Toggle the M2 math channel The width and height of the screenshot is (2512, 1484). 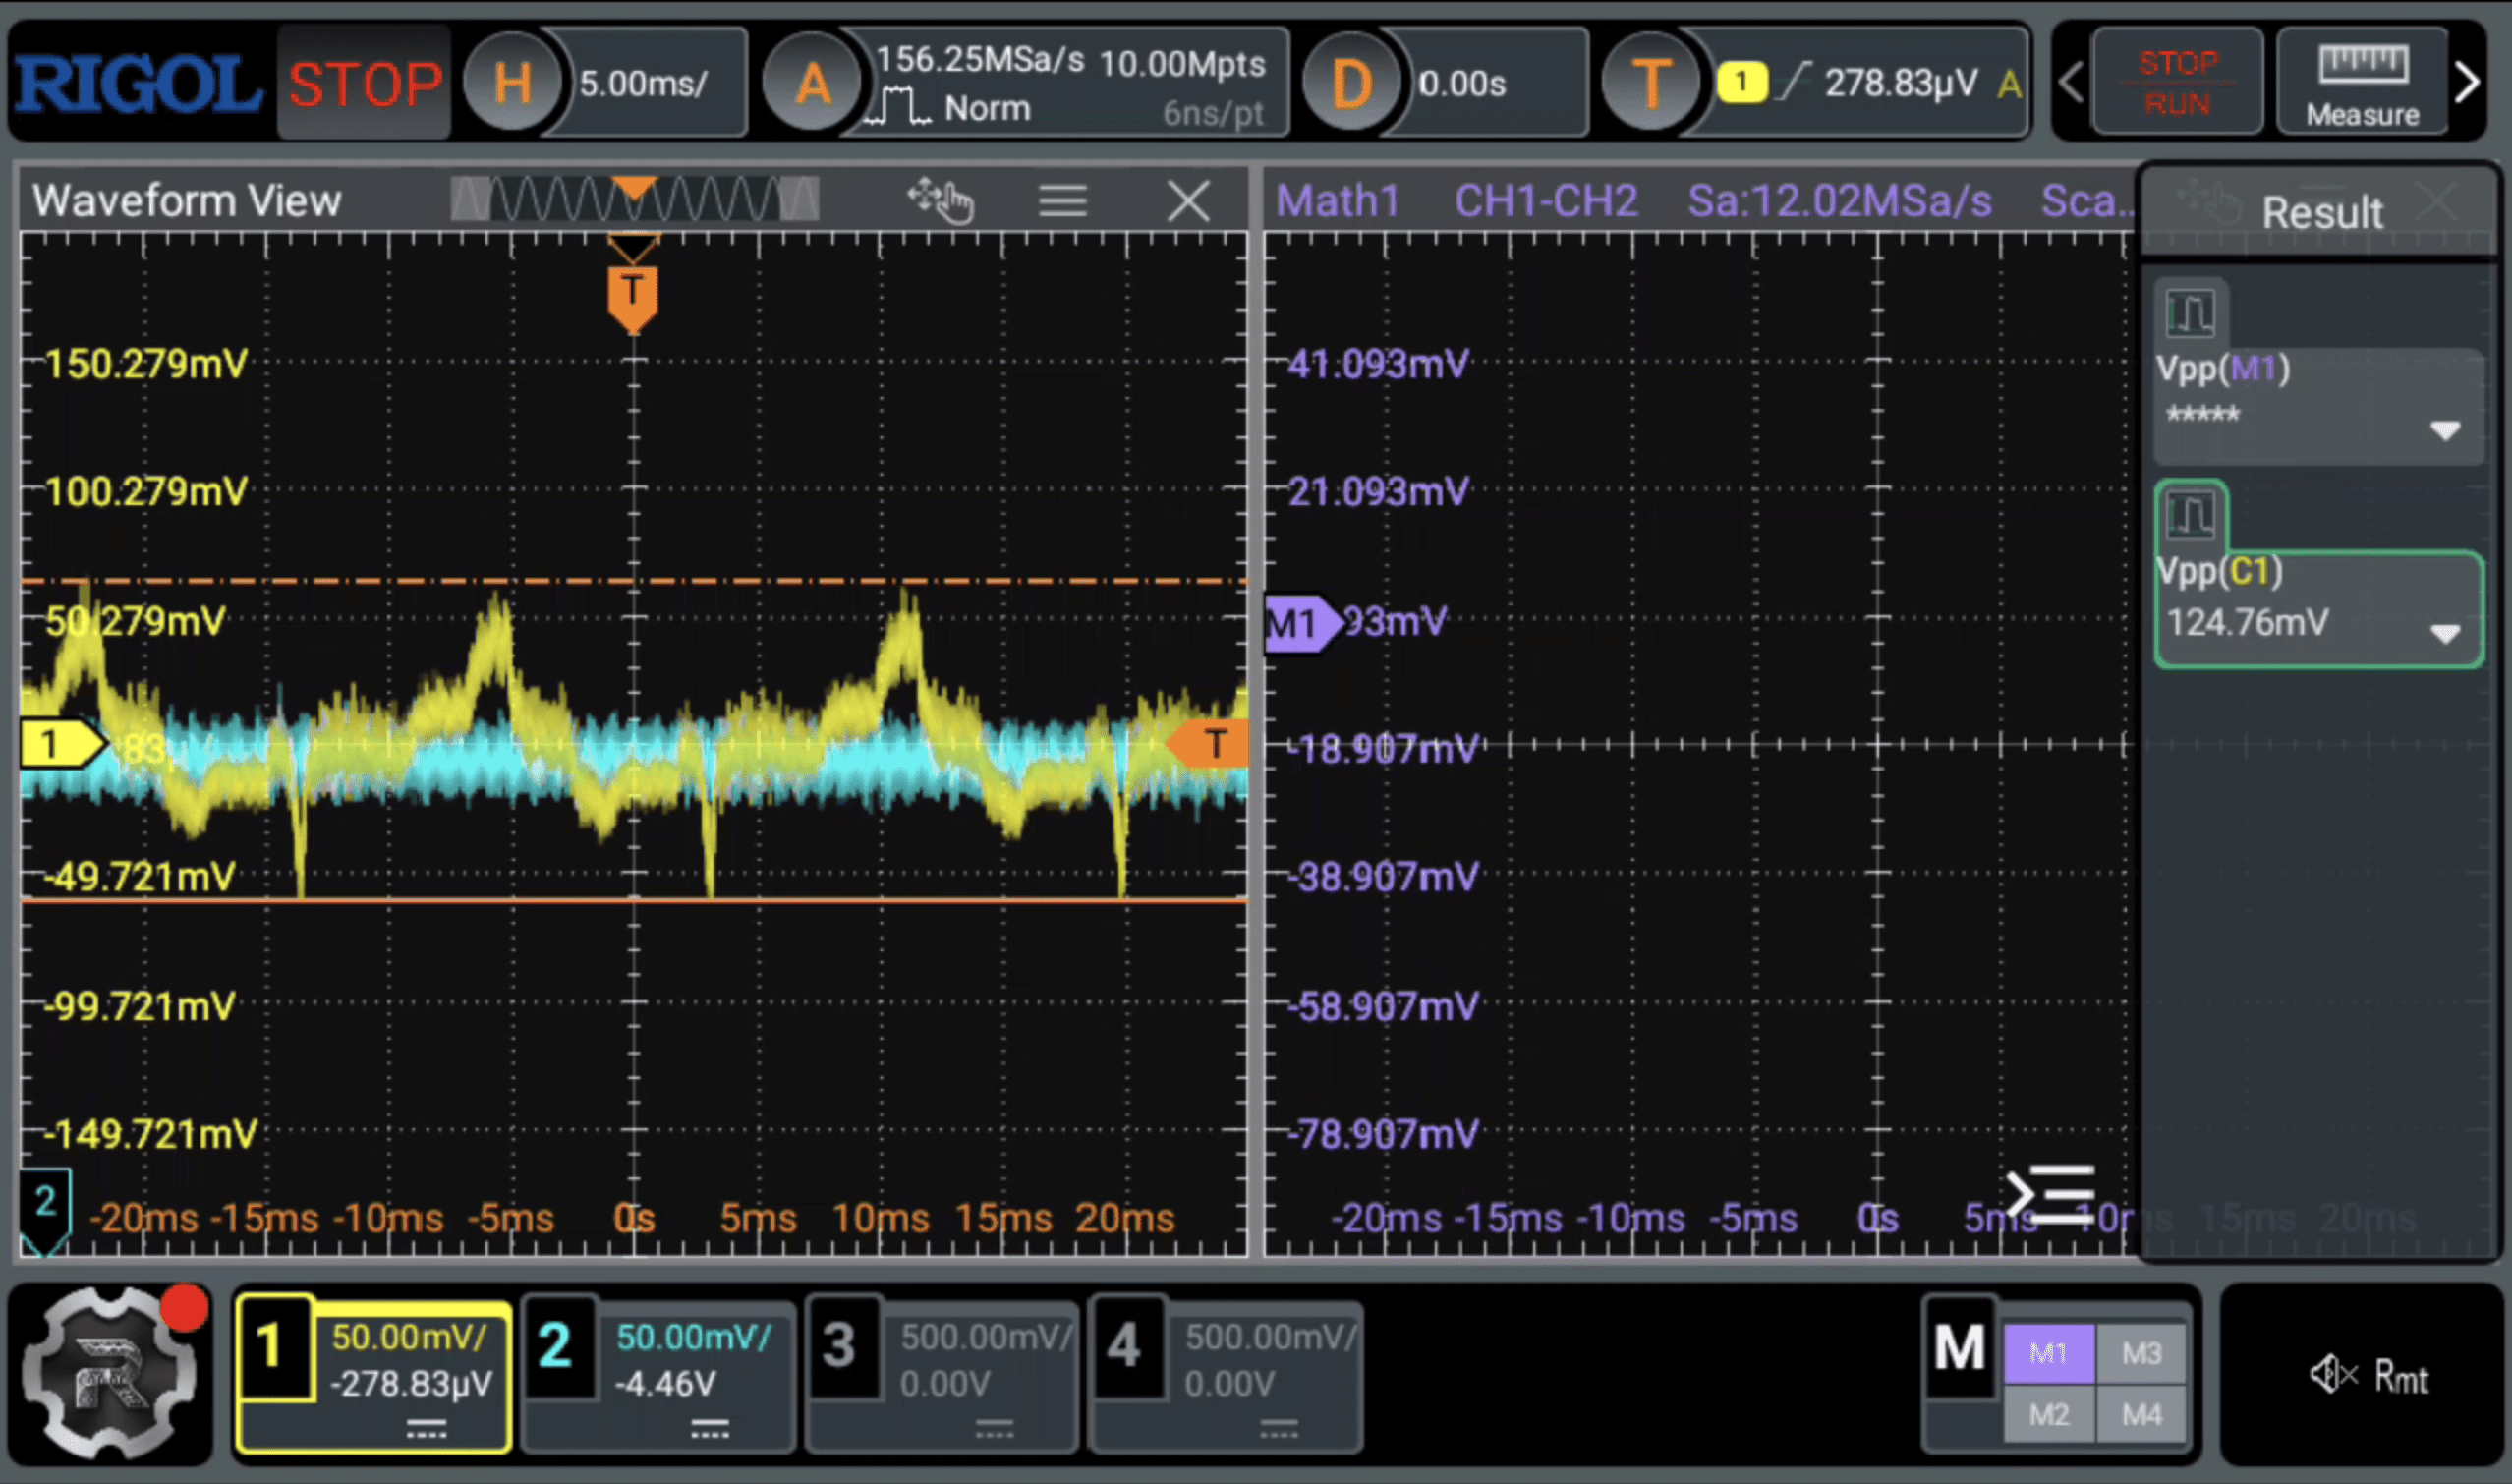tap(2048, 1415)
